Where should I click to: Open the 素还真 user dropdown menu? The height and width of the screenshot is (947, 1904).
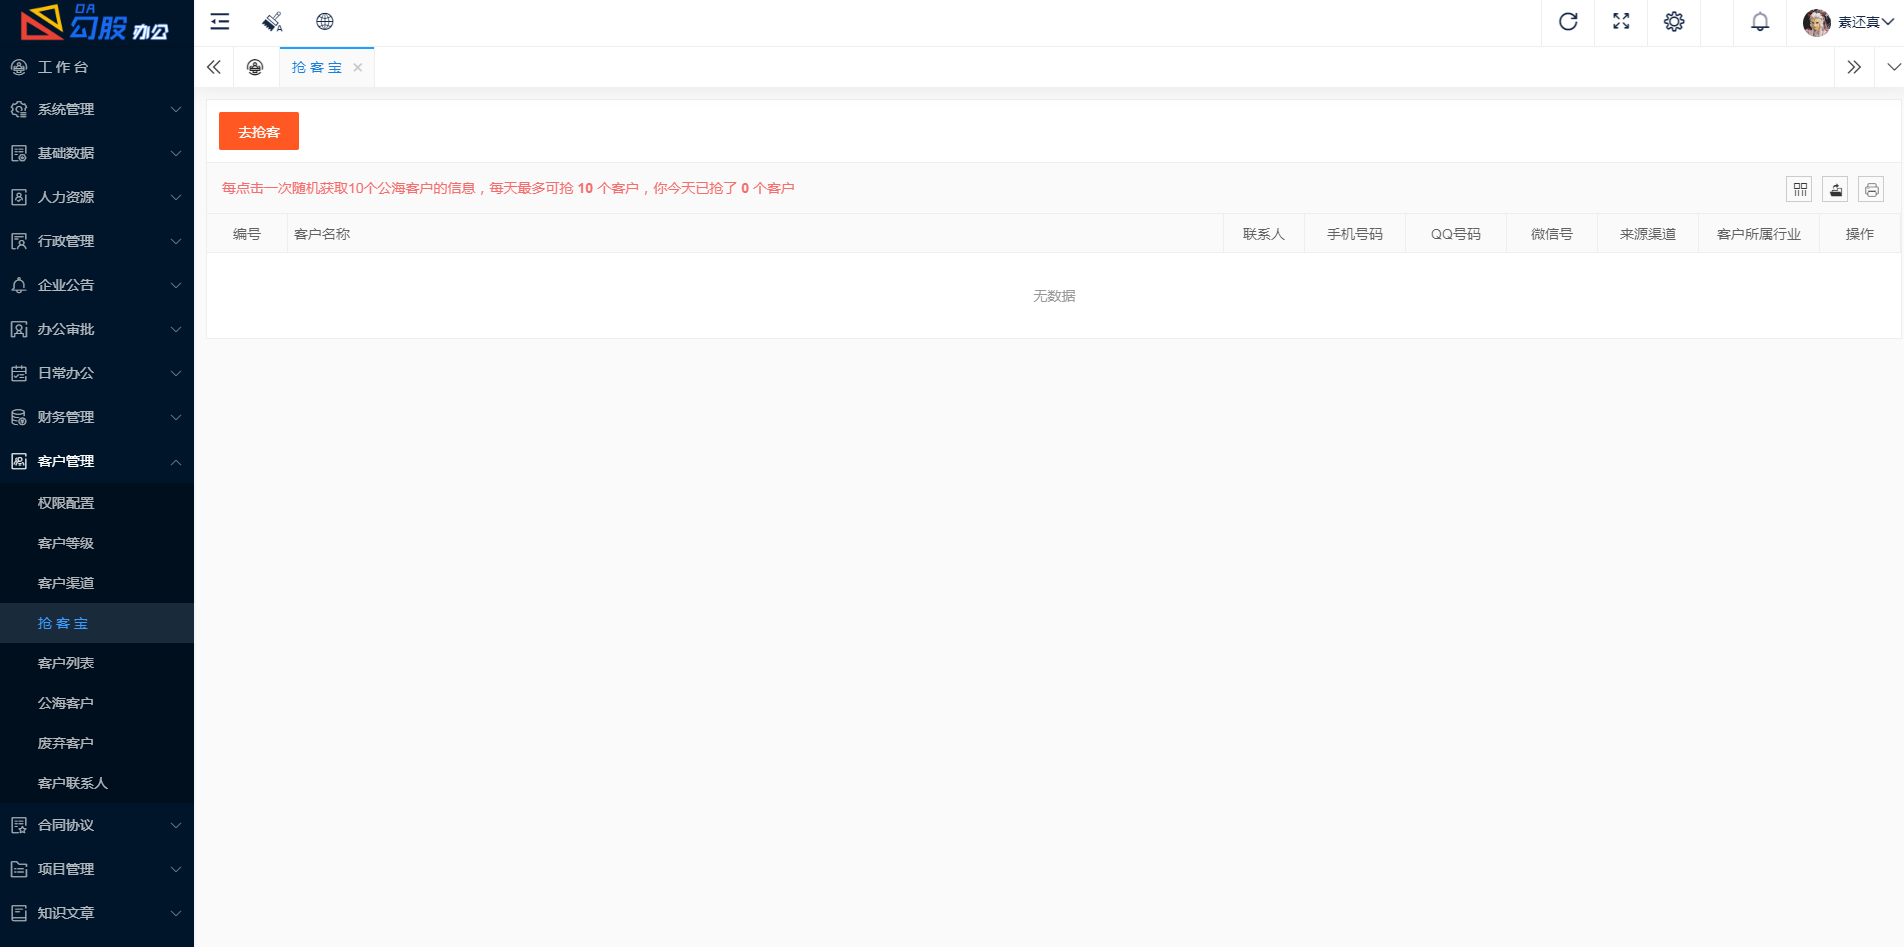[1866, 22]
